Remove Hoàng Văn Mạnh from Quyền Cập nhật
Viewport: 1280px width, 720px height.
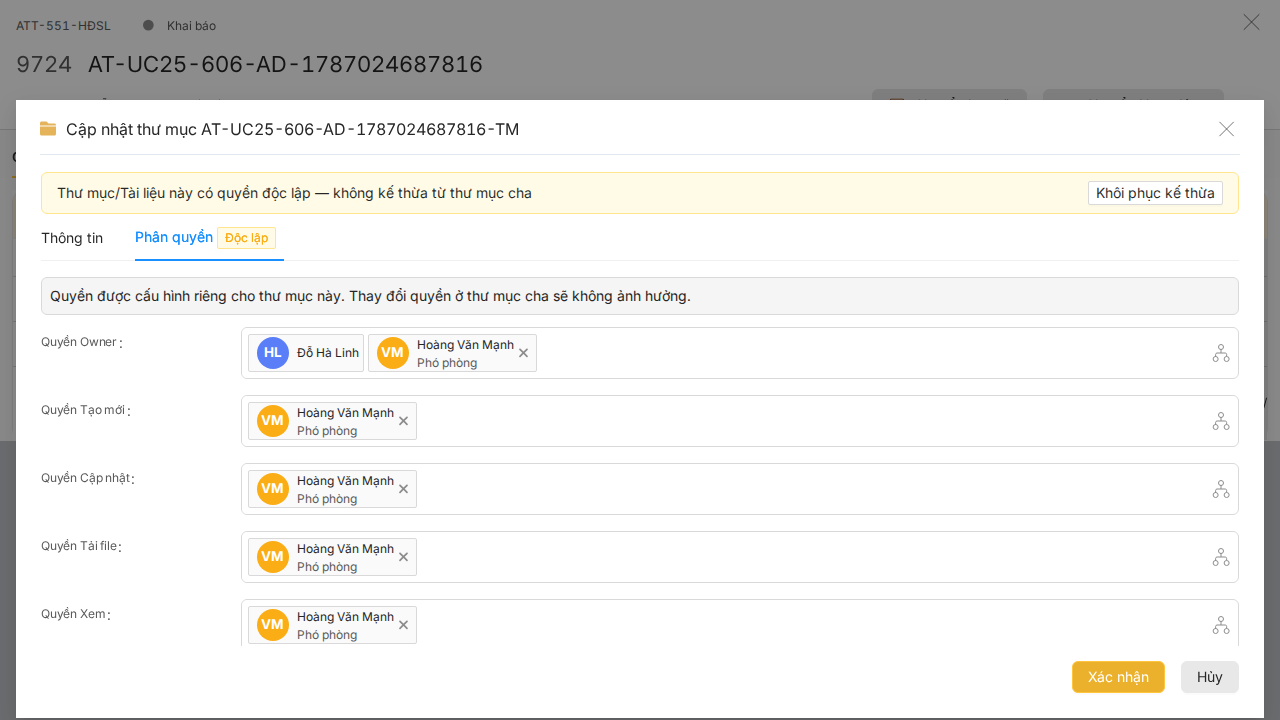point(403,489)
